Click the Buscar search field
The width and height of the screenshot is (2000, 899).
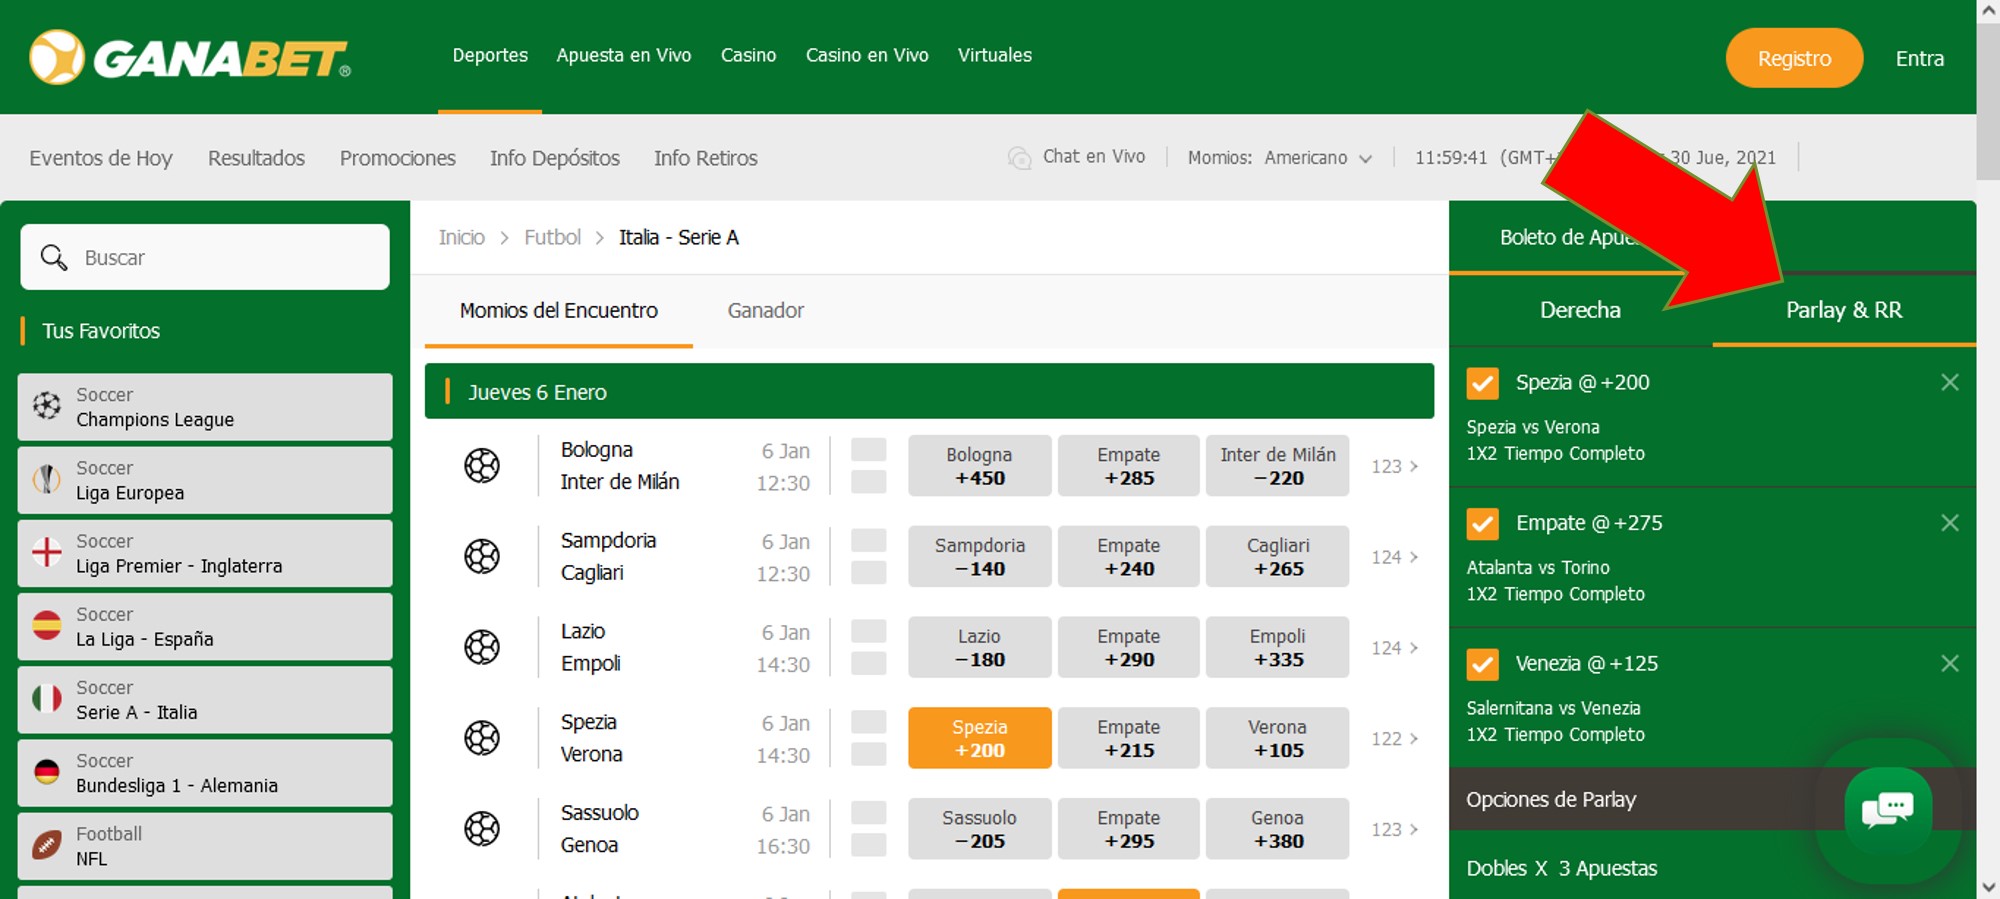pyautogui.click(x=205, y=257)
